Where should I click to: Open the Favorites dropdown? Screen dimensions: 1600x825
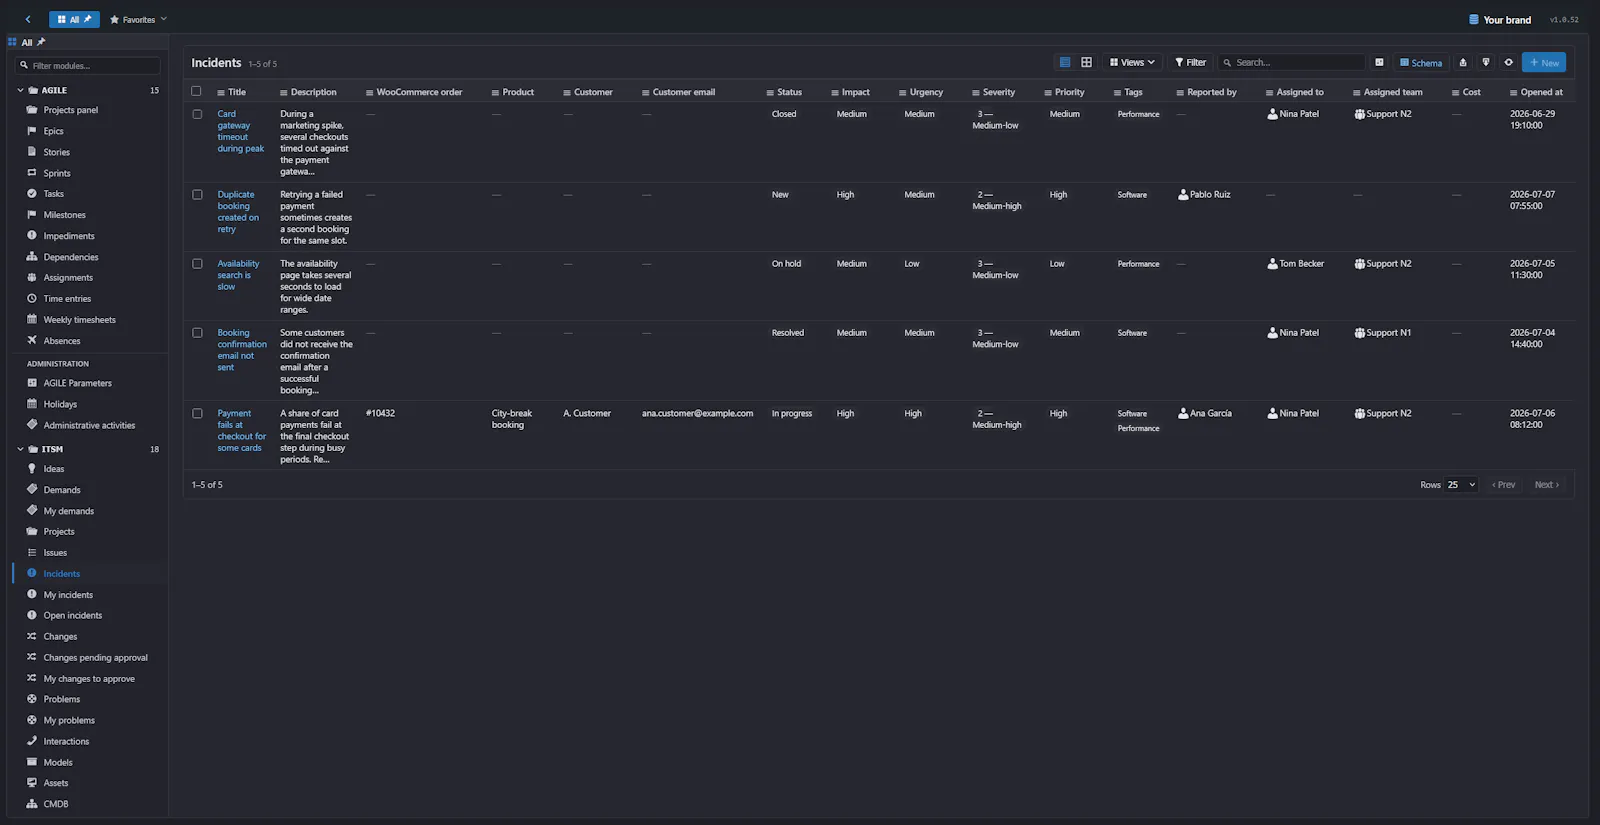pos(138,19)
